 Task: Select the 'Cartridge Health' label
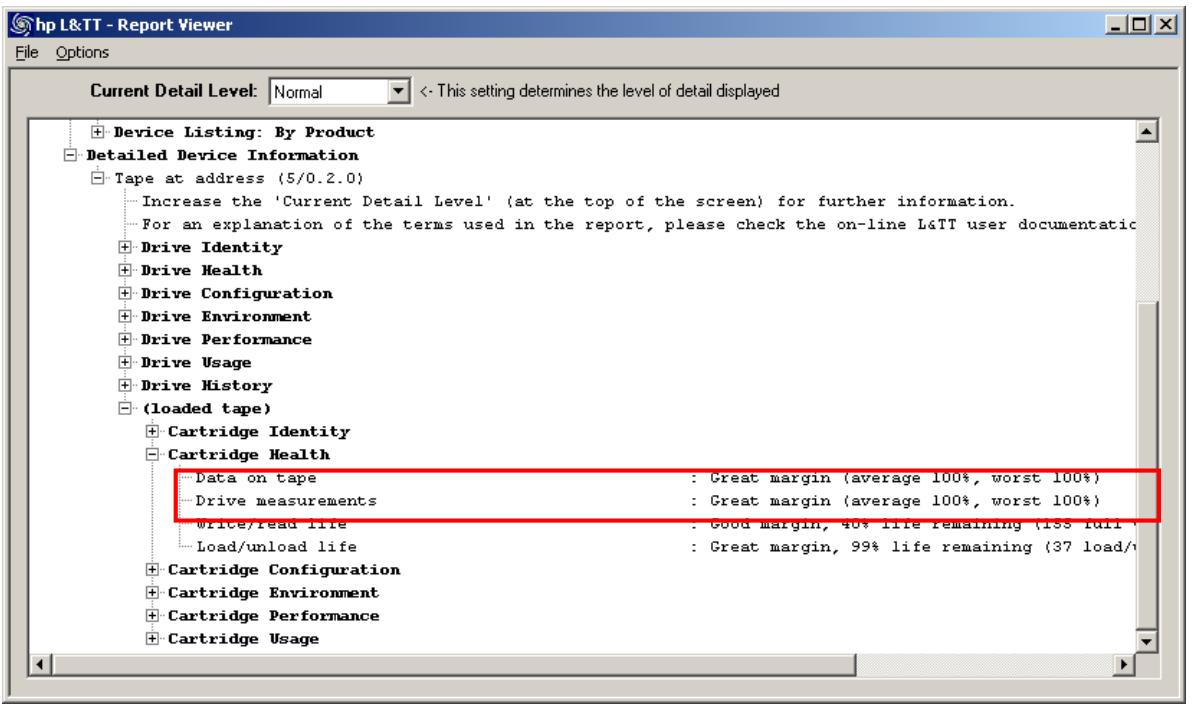249,455
